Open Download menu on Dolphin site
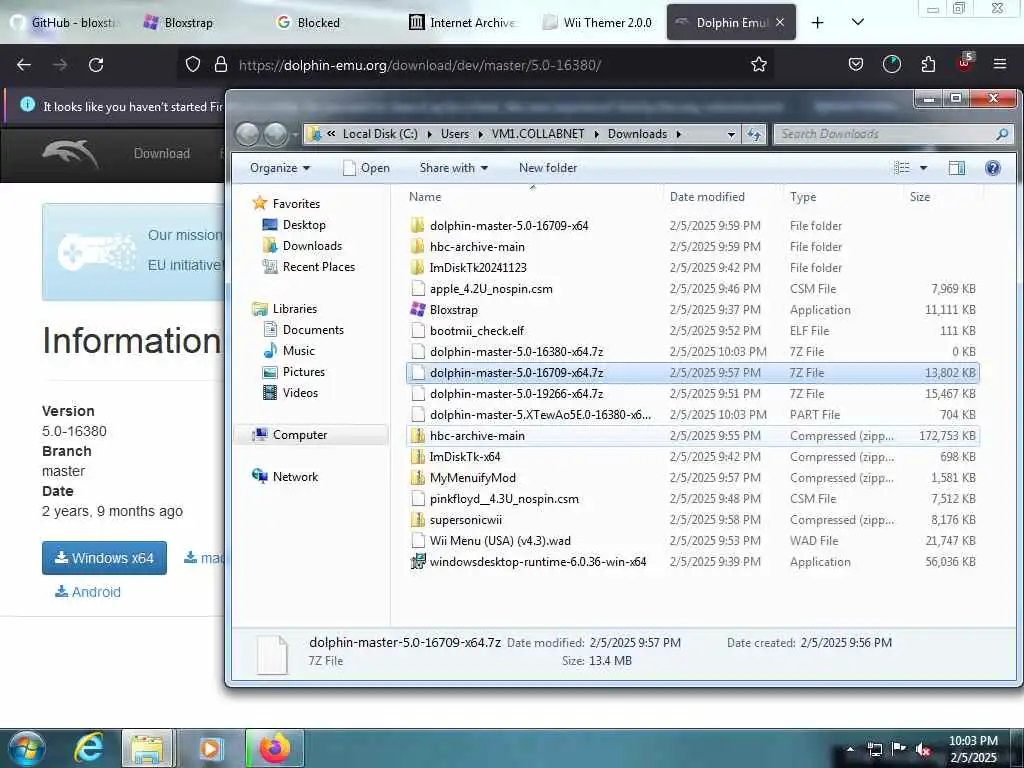This screenshot has height=768, width=1024. click(x=161, y=153)
